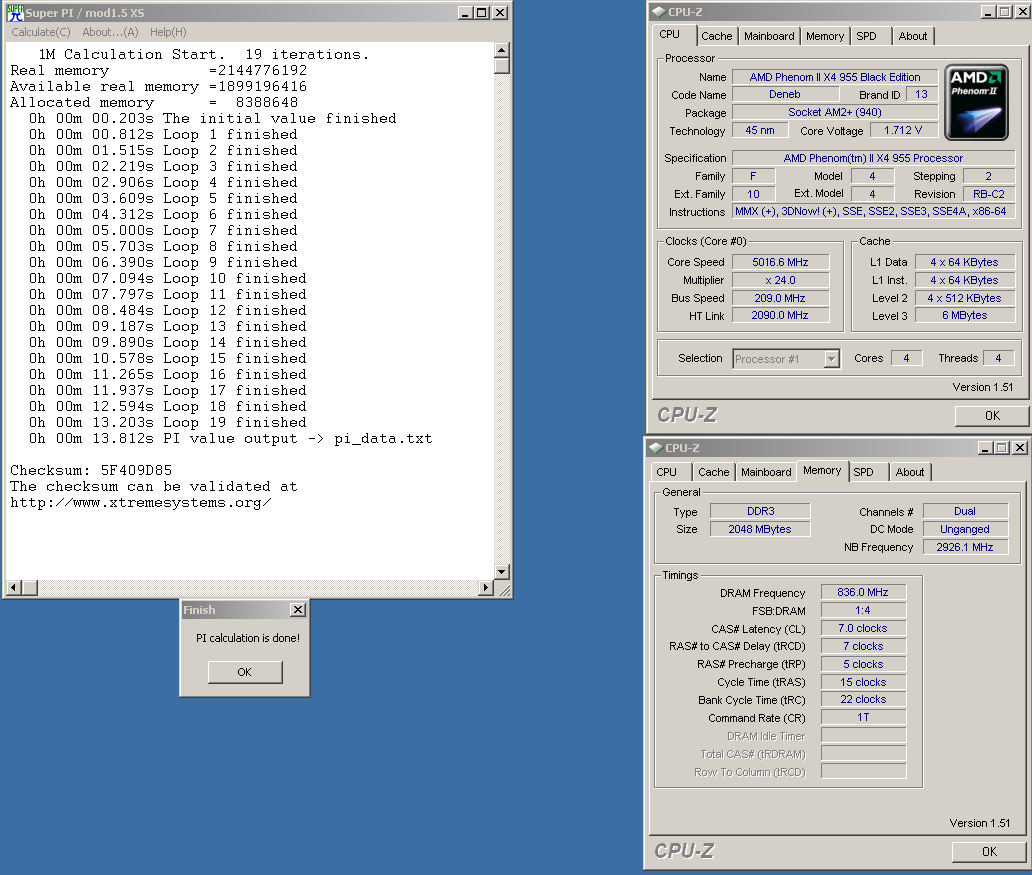Click the CAS# Latency value 7.0 clocks
Screen dimensions: 1032x875
click(x=864, y=628)
